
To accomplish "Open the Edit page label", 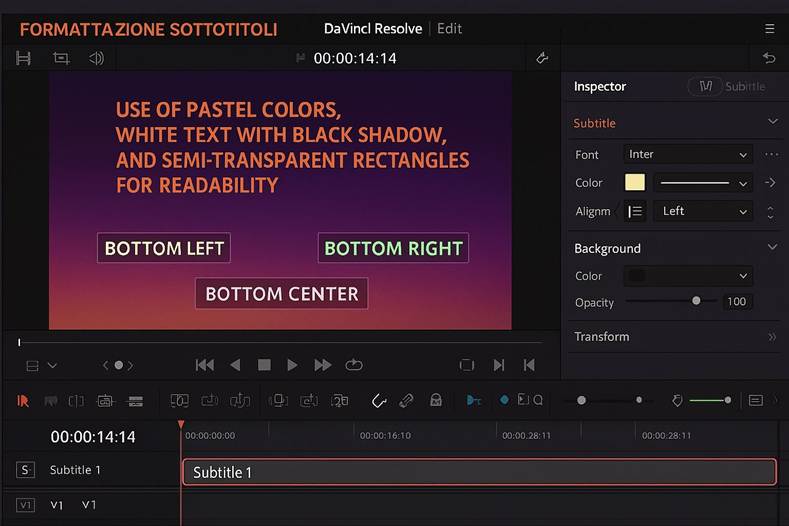I will (449, 29).
